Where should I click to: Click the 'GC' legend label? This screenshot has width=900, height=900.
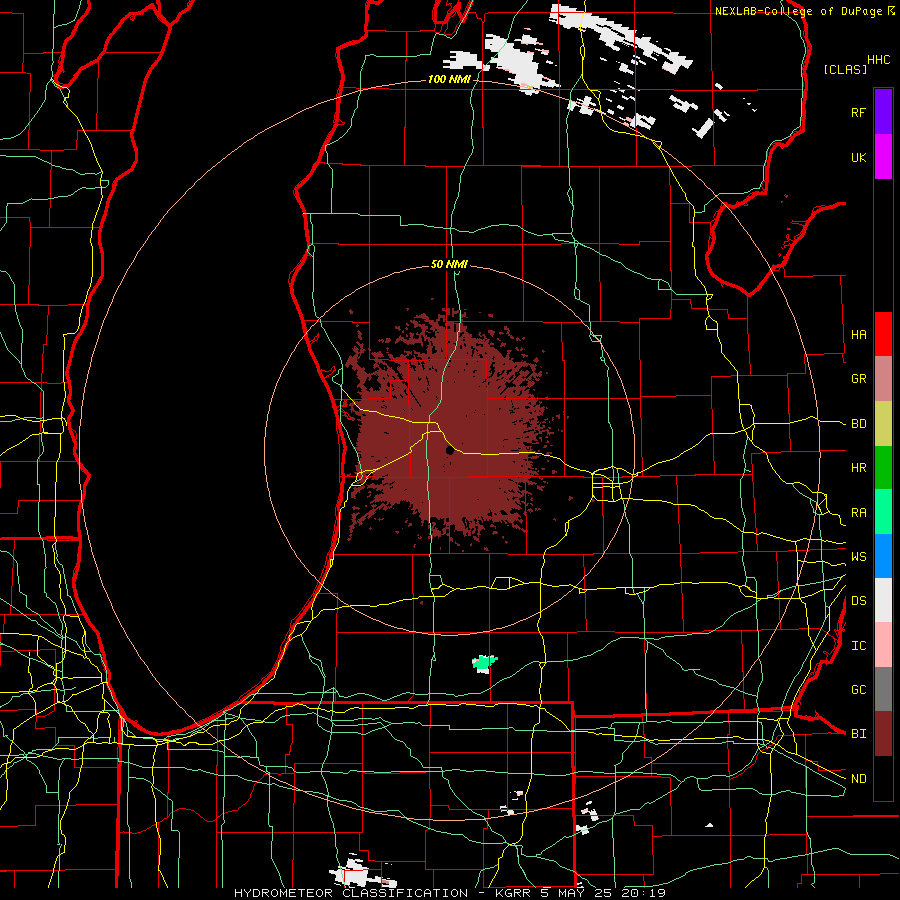(858, 689)
